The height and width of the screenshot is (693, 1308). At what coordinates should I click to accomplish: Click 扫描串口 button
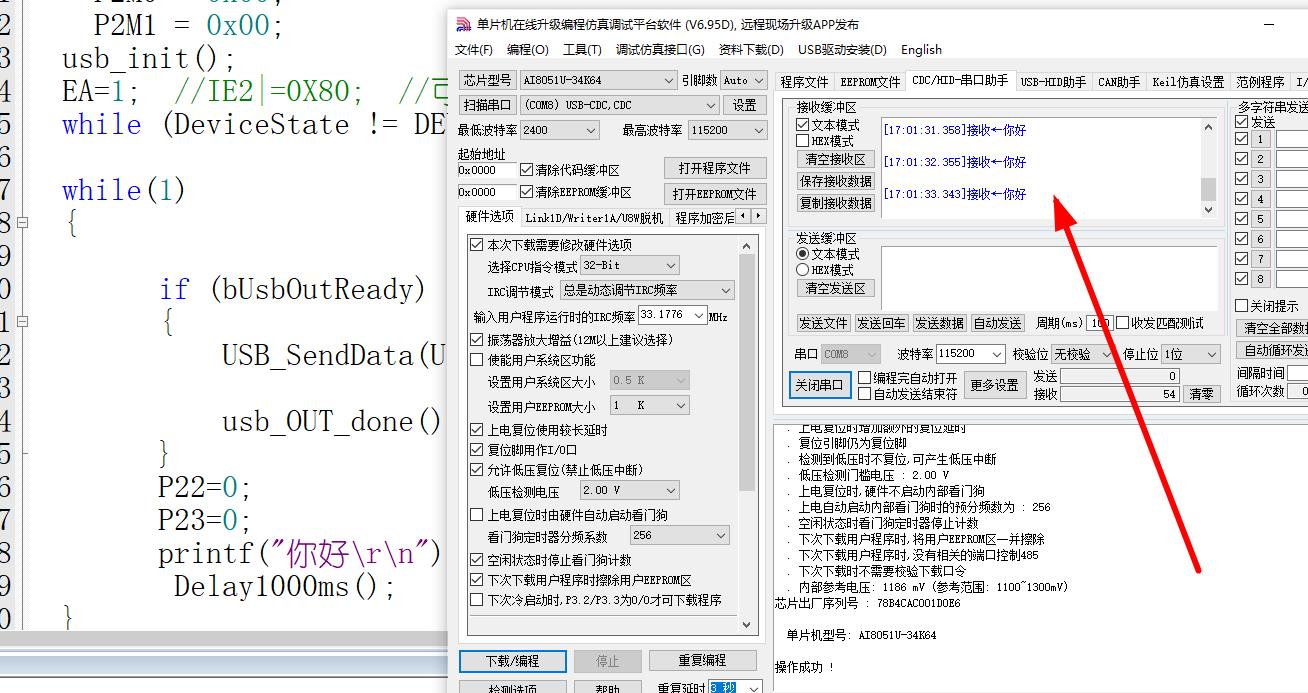coord(488,105)
